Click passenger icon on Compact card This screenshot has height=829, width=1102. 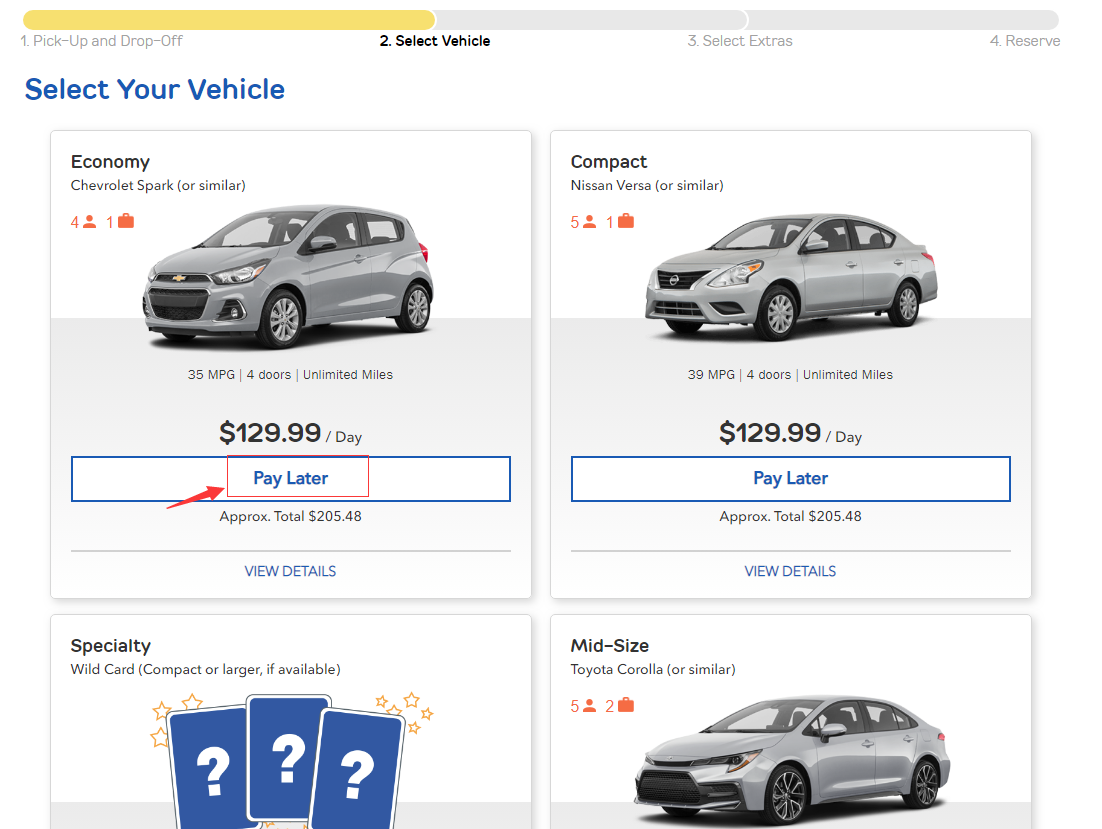590,222
